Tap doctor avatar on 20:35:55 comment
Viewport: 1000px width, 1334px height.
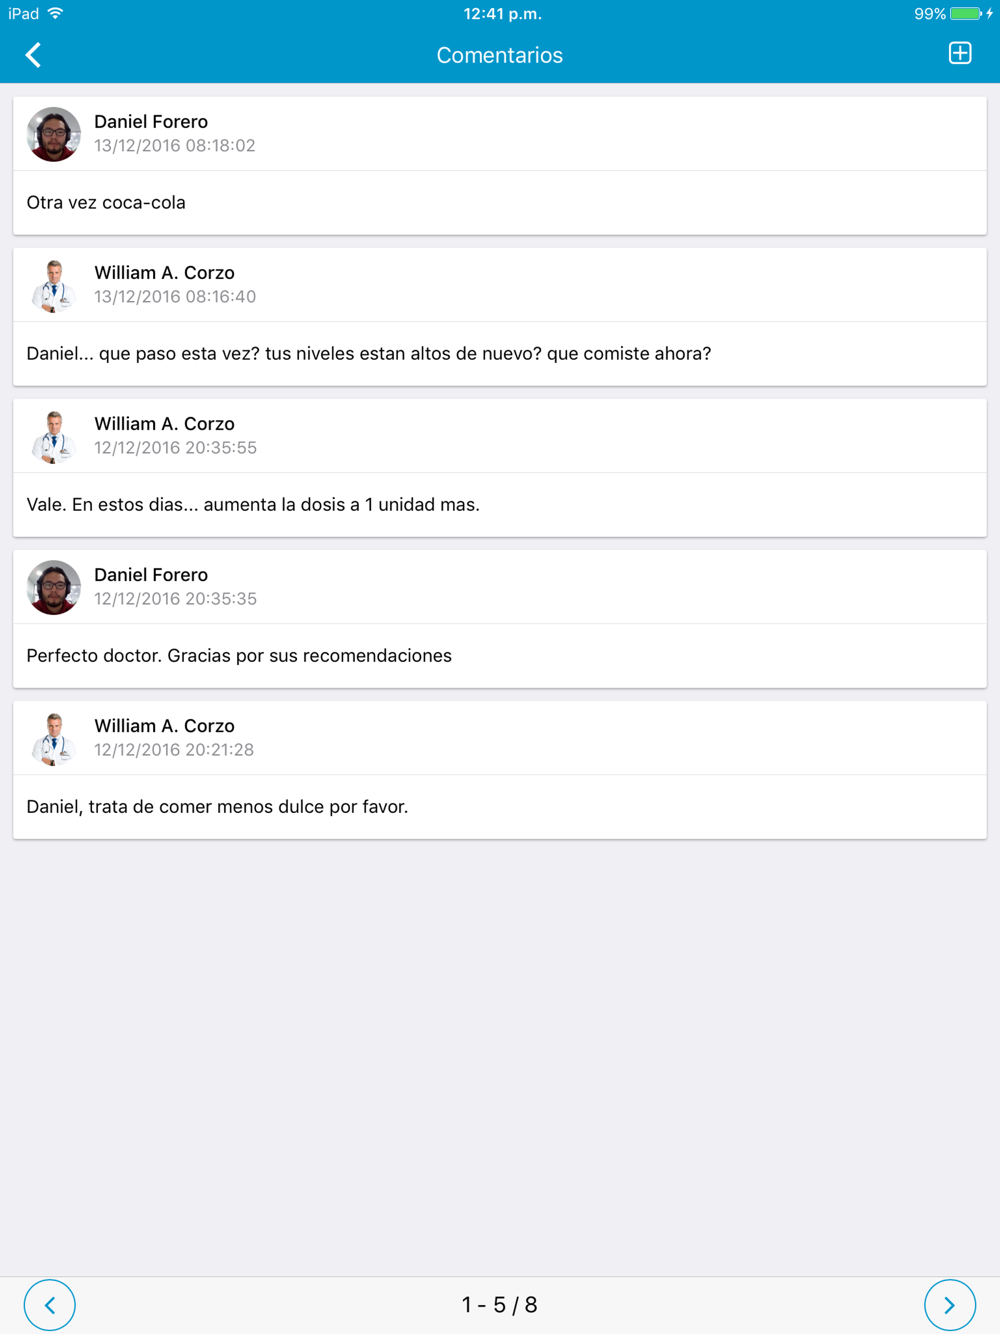click(x=54, y=436)
